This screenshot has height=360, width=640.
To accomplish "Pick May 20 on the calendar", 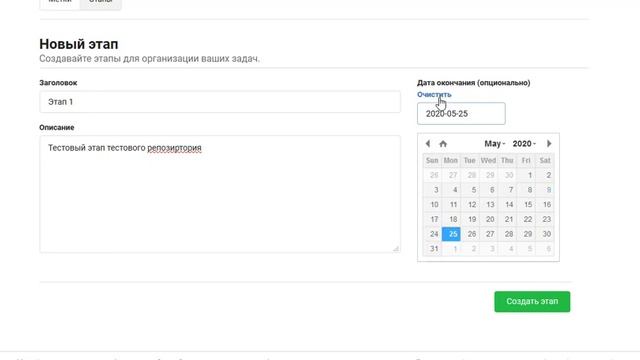I will [x=489, y=219].
